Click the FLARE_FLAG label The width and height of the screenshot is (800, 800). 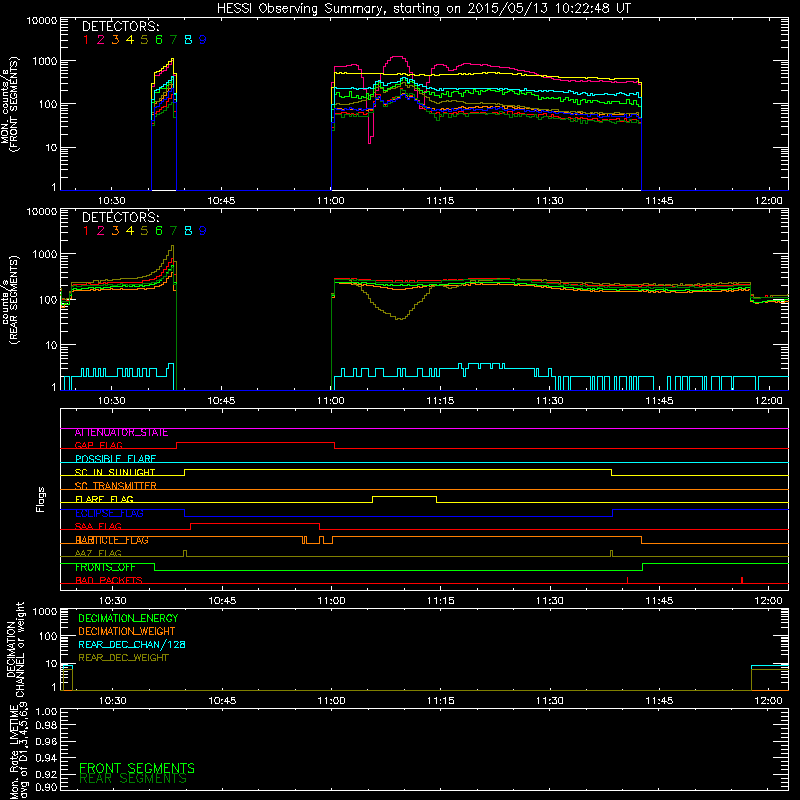click(104, 499)
